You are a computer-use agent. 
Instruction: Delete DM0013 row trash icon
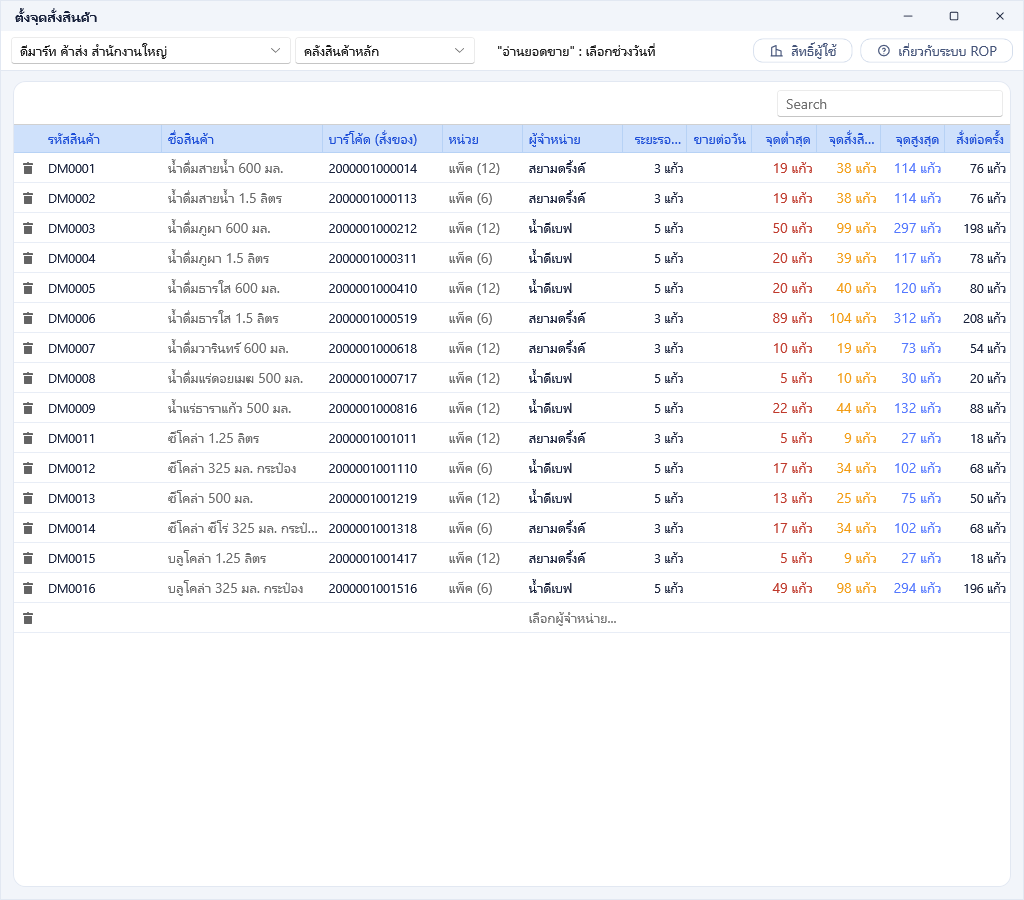28,499
